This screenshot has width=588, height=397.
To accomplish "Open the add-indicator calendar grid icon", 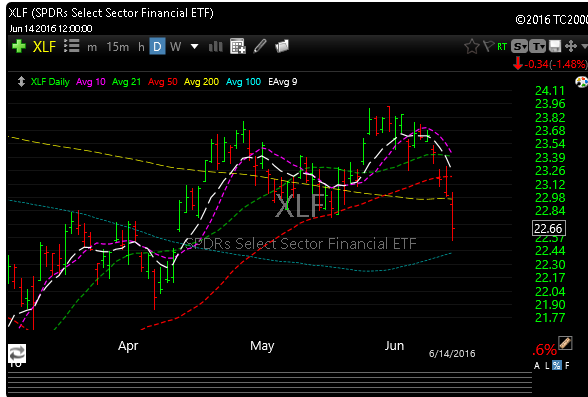I will click(x=238, y=46).
